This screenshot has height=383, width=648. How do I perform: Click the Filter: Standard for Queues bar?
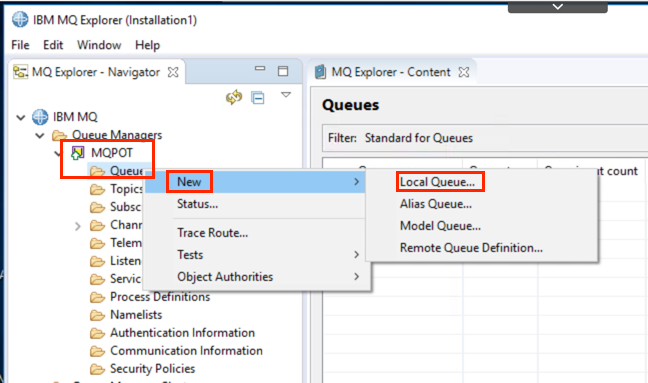pos(485,138)
